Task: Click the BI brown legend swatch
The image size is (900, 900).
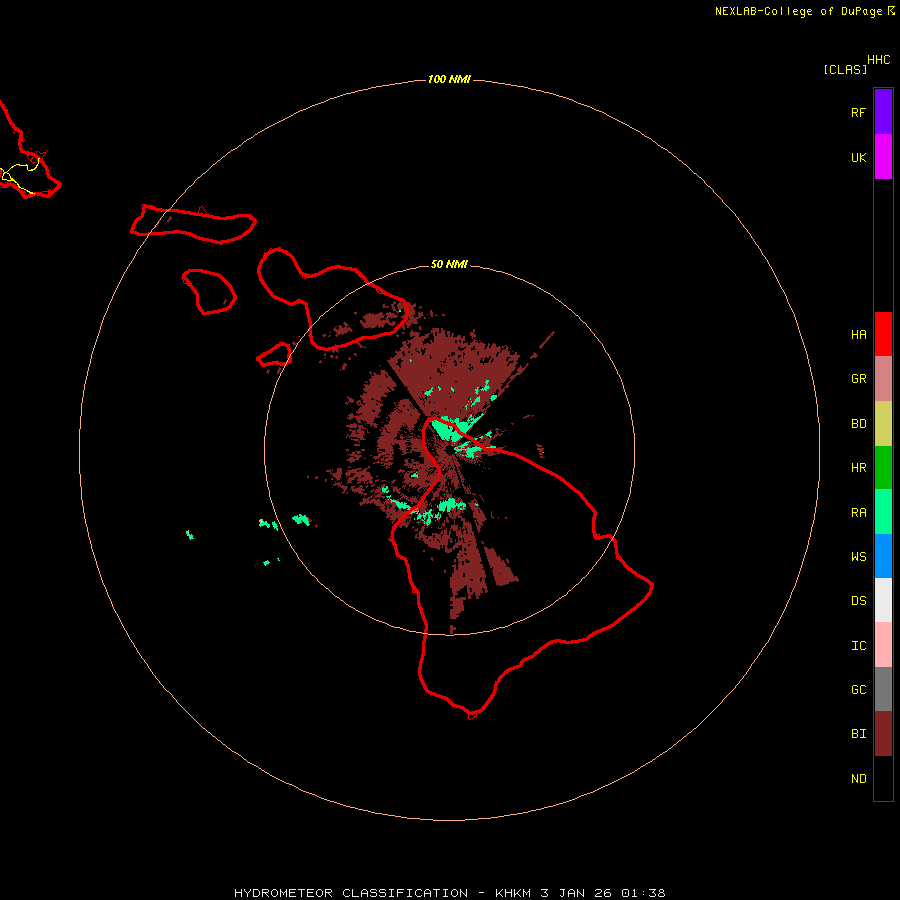Action: click(x=883, y=734)
